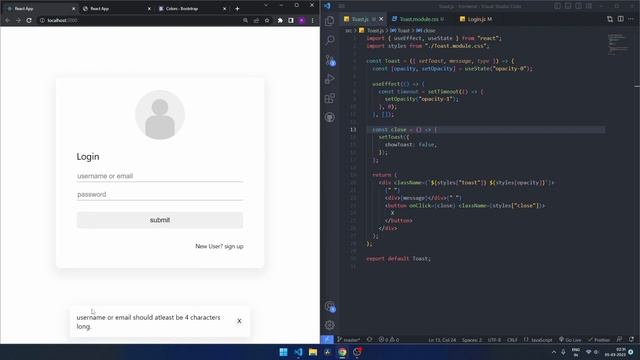Click the profile avatar placeholder image
Viewport: 640px width, 360px height.
[x=160, y=115]
